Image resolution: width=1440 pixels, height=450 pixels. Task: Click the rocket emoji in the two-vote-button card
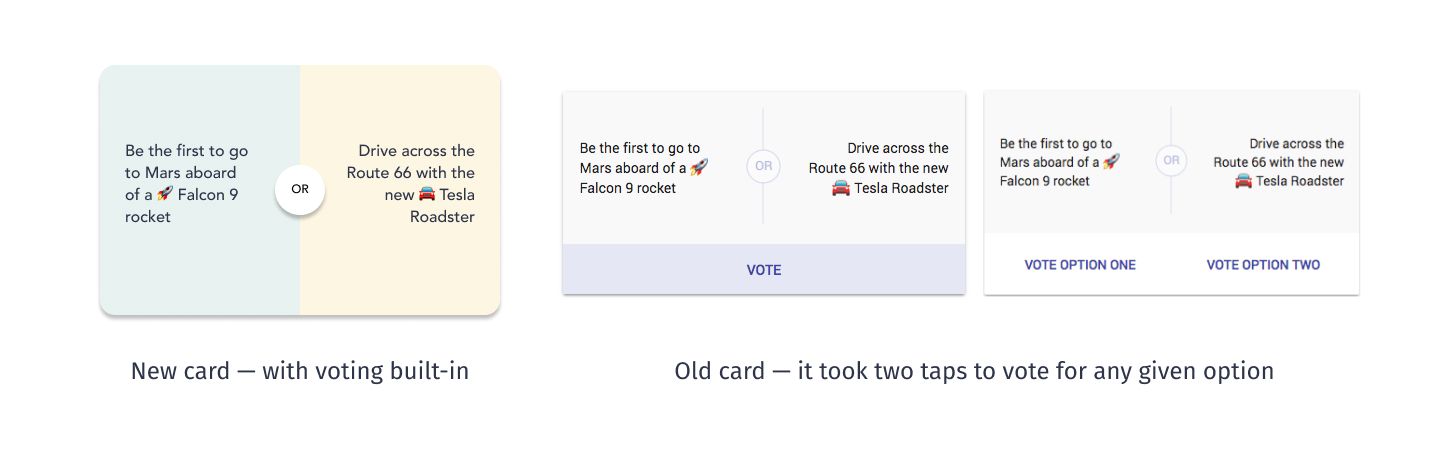(1111, 161)
